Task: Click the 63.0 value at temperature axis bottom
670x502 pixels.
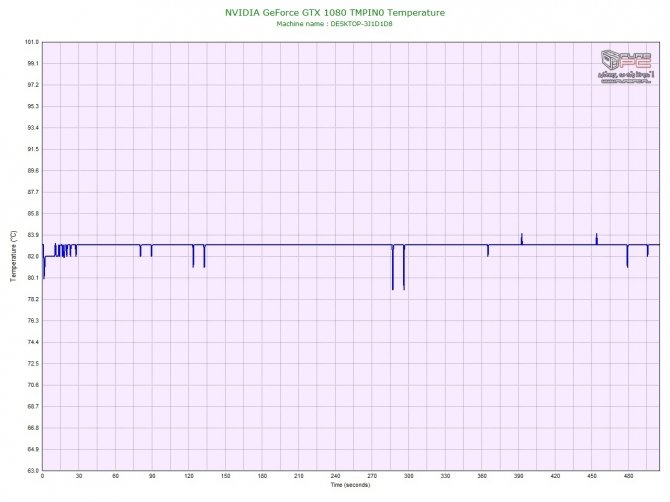Action: coord(32,470)
